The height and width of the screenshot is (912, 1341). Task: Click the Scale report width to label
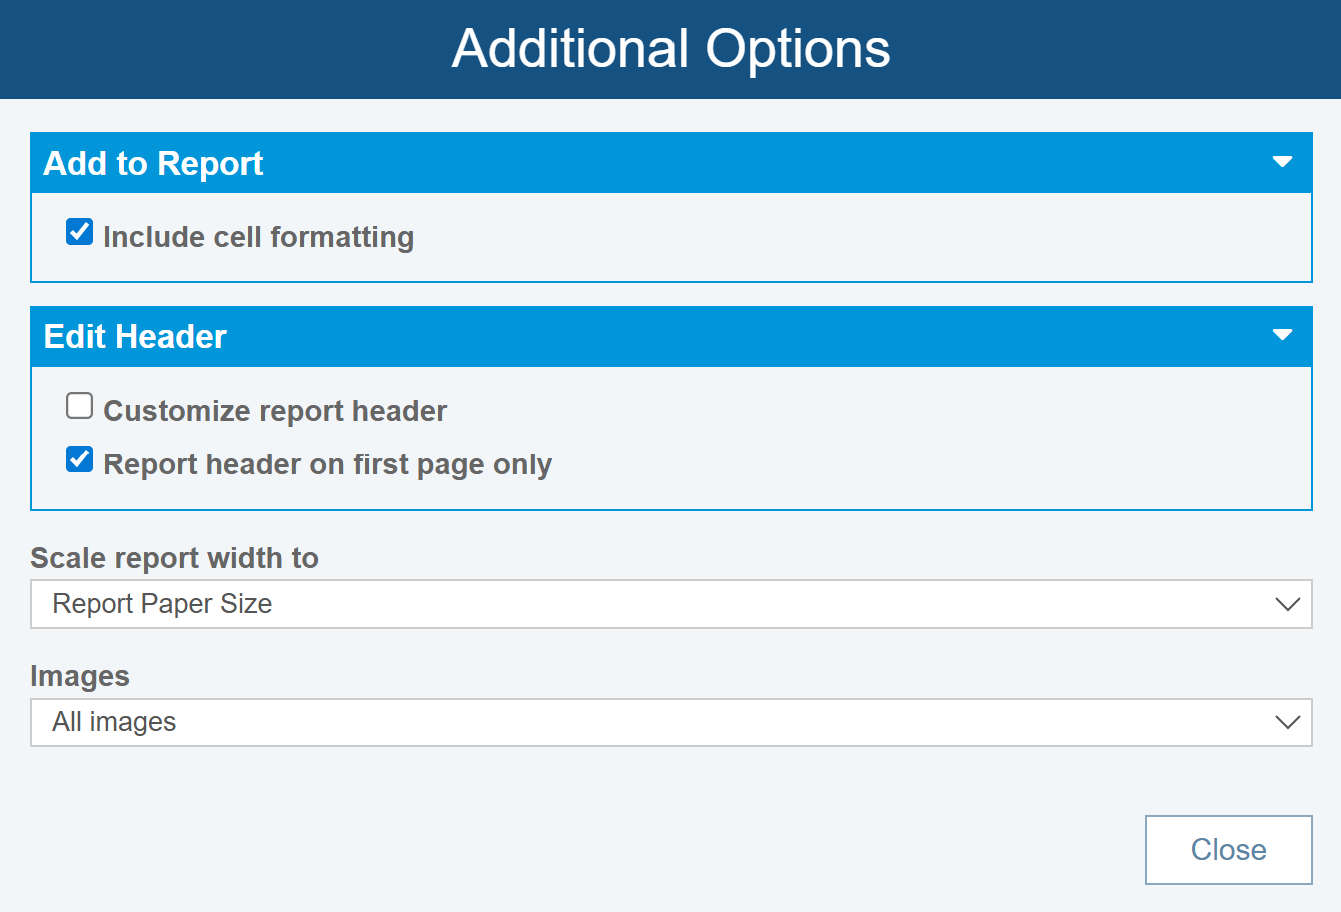(x=174, y=558)
